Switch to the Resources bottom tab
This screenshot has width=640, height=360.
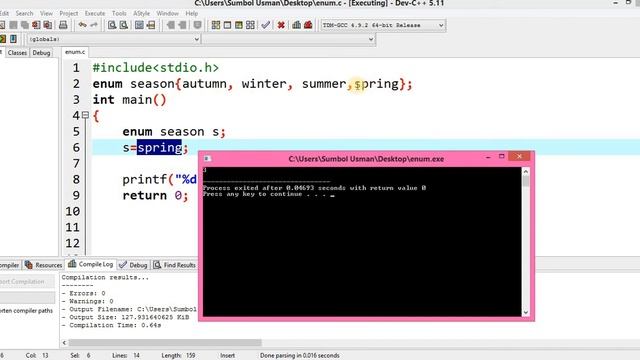[x=44, y=265]
